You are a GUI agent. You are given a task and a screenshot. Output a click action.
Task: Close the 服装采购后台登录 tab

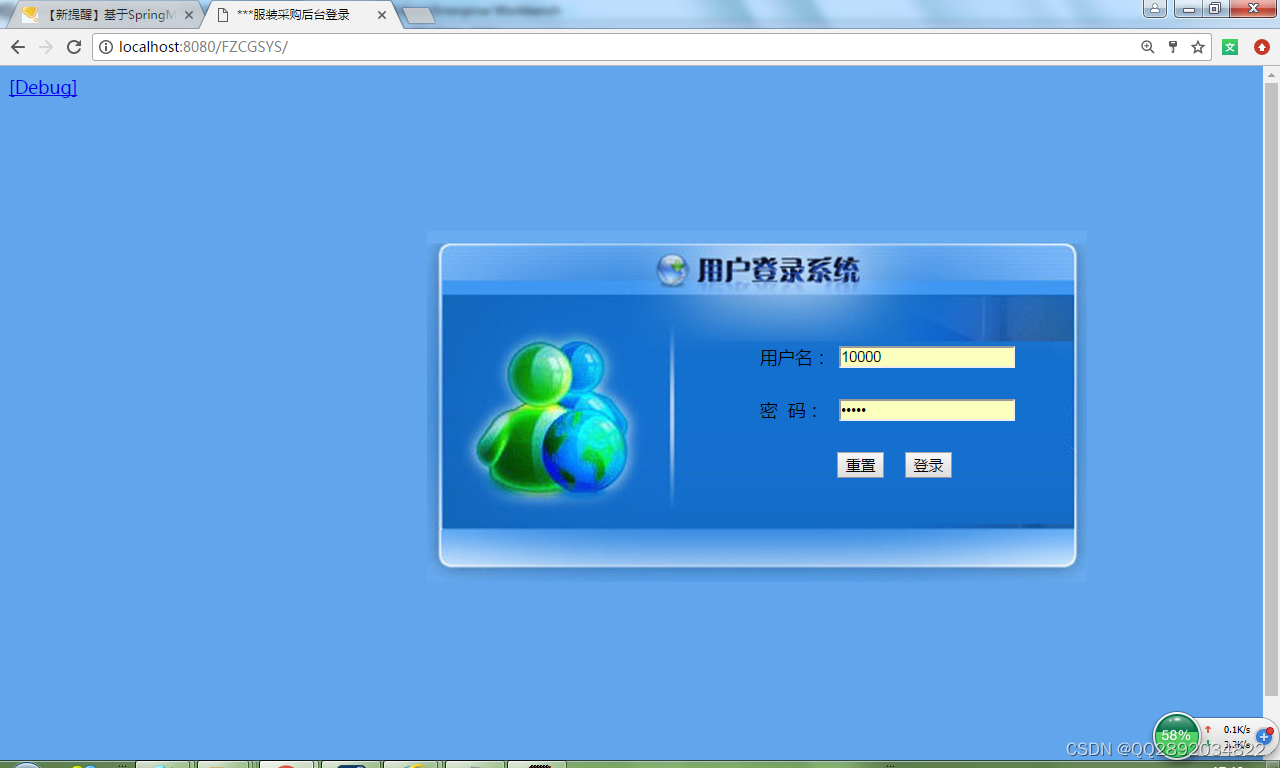382,15
